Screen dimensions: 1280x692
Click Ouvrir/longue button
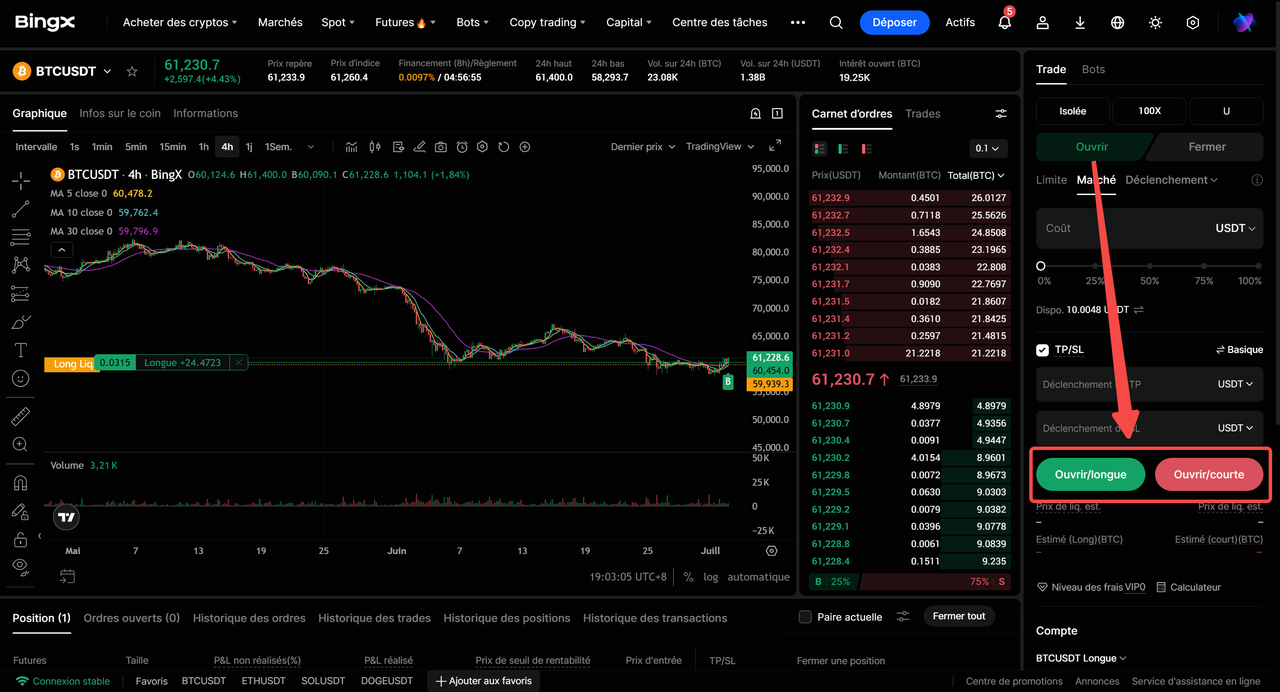click(x=1090, y=474)
